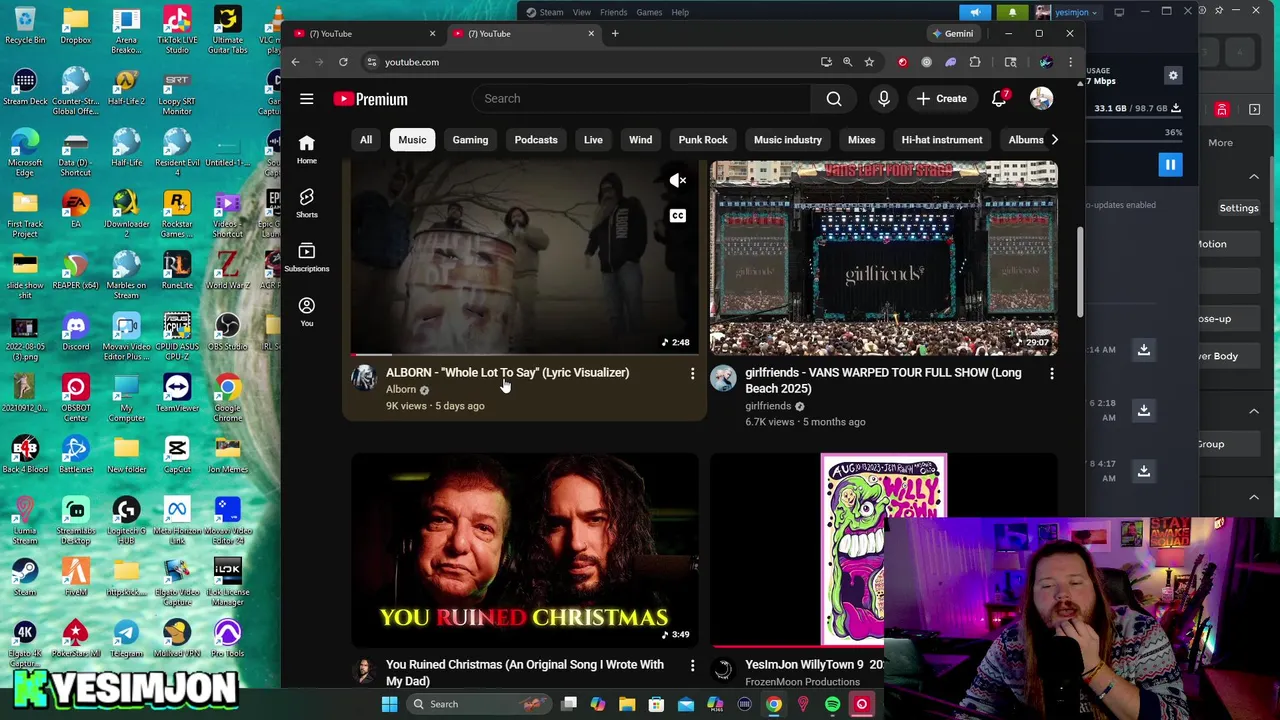Screen dimensions: 1280x720
Task: Pause the Steam download
Action: [1170, 164]
